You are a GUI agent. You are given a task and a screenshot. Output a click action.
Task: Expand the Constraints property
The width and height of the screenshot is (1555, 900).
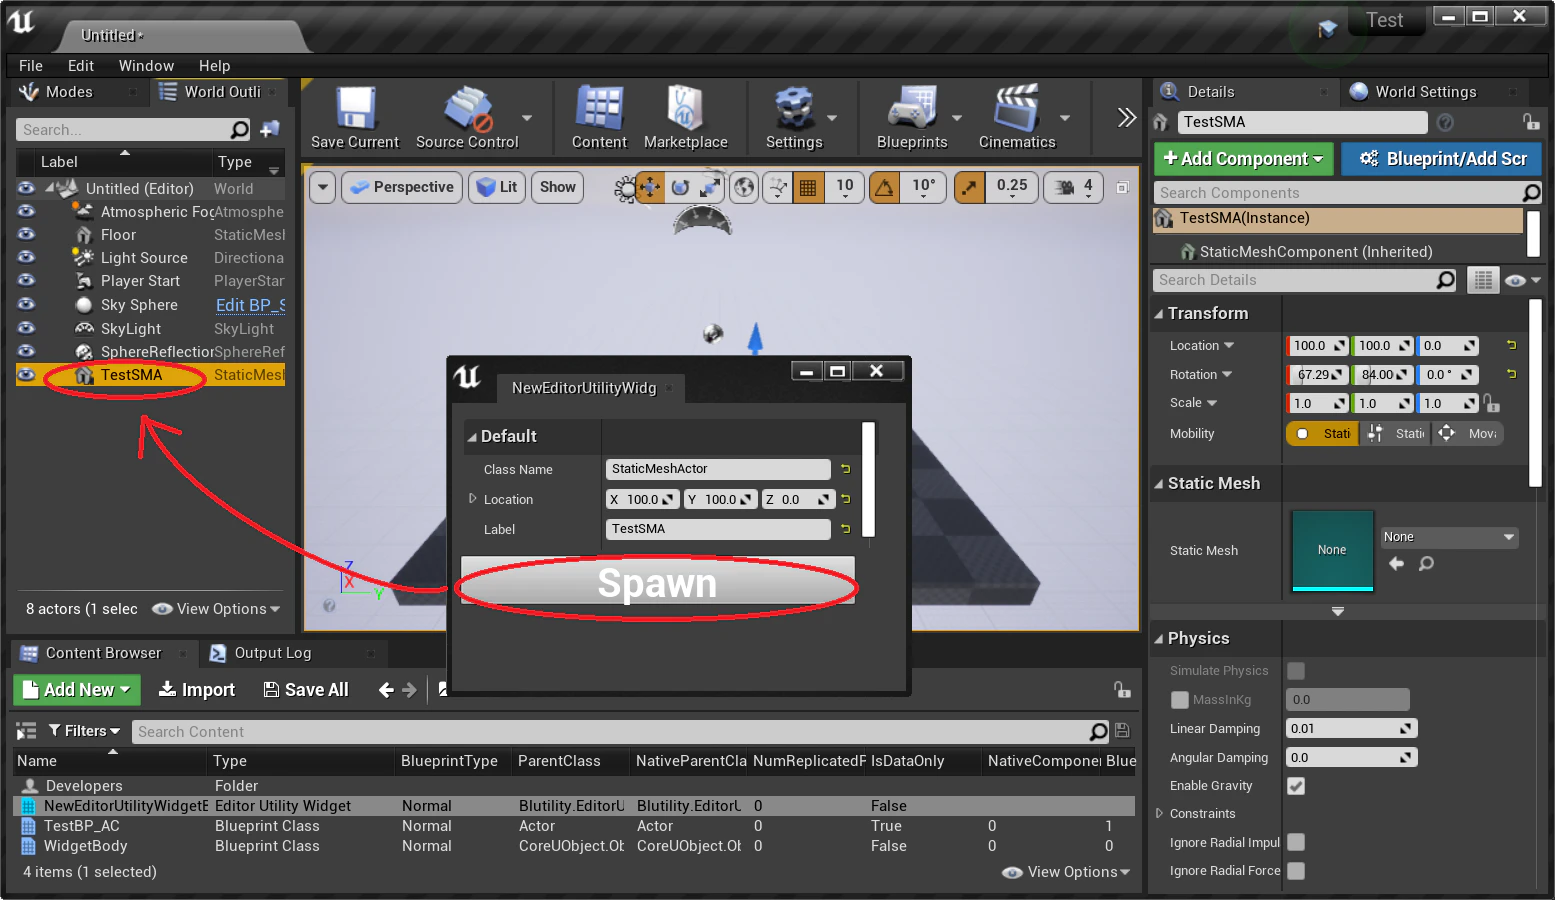click(1159, 814)
